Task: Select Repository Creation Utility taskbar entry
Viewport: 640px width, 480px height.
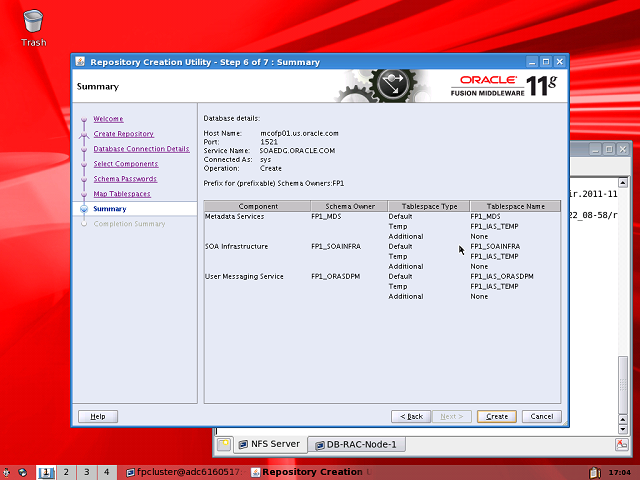Action: click(311, 472)
